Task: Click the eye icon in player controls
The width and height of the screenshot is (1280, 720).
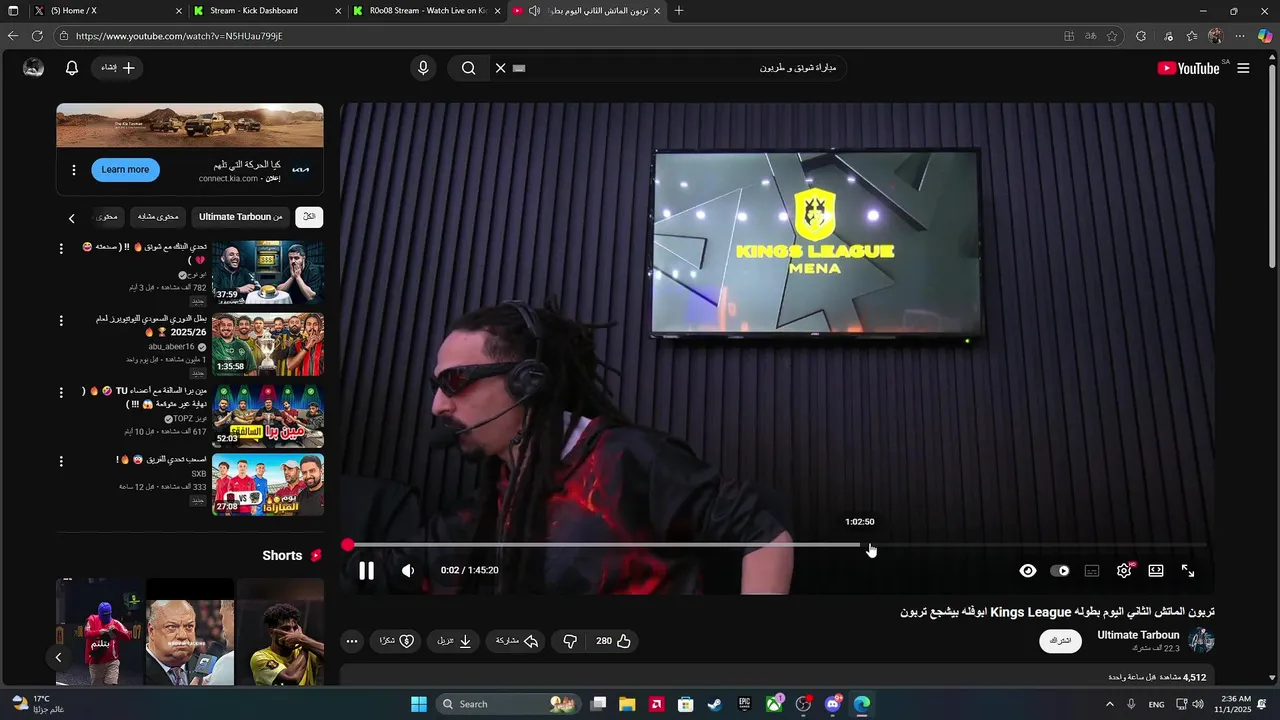Action: 1028,571
